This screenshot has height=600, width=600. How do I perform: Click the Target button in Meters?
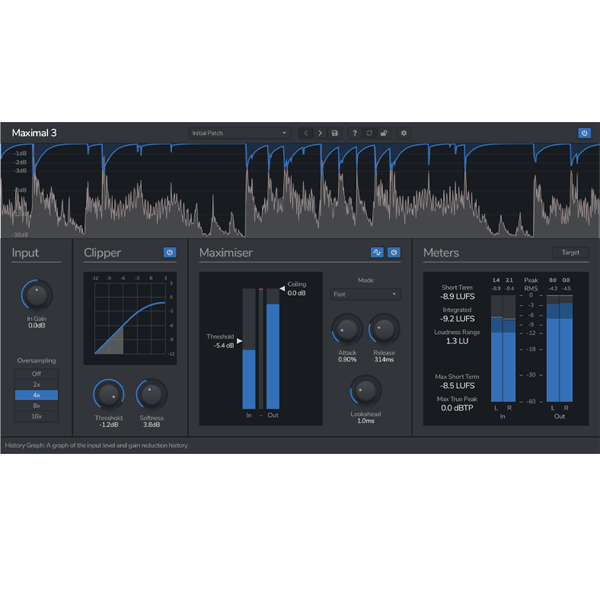coord(570,253)
